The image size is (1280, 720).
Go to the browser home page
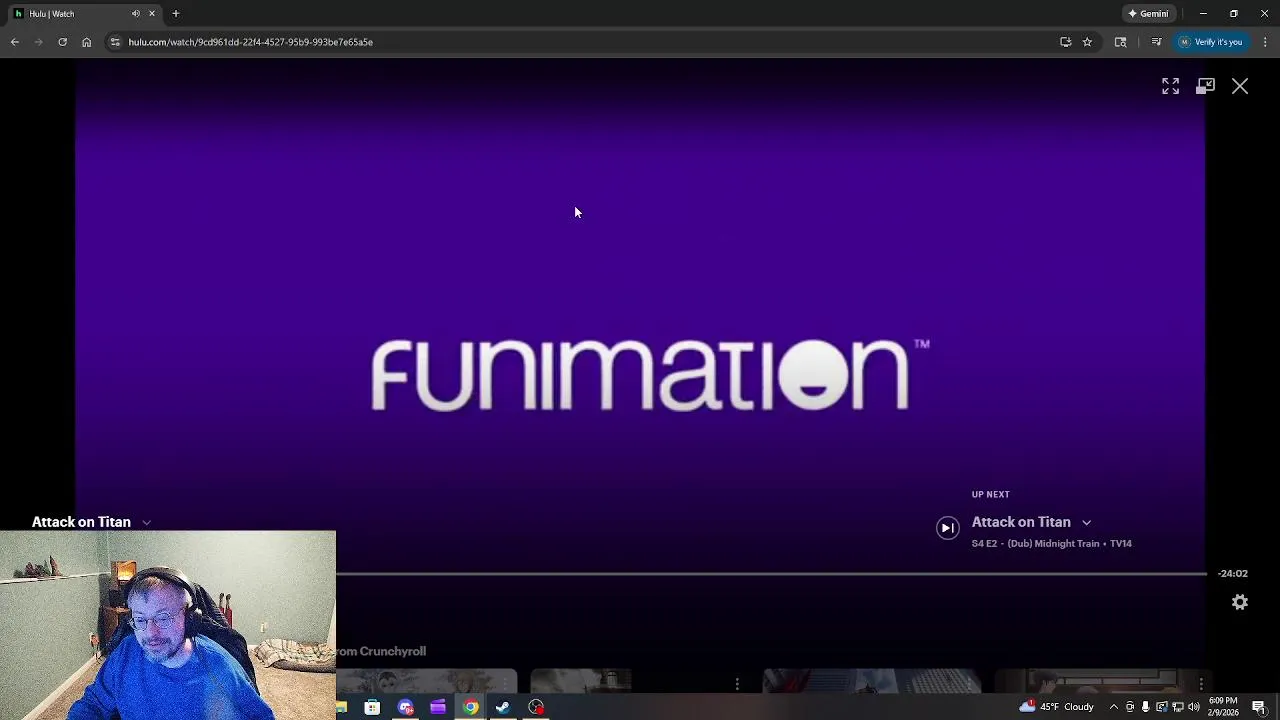86,42
